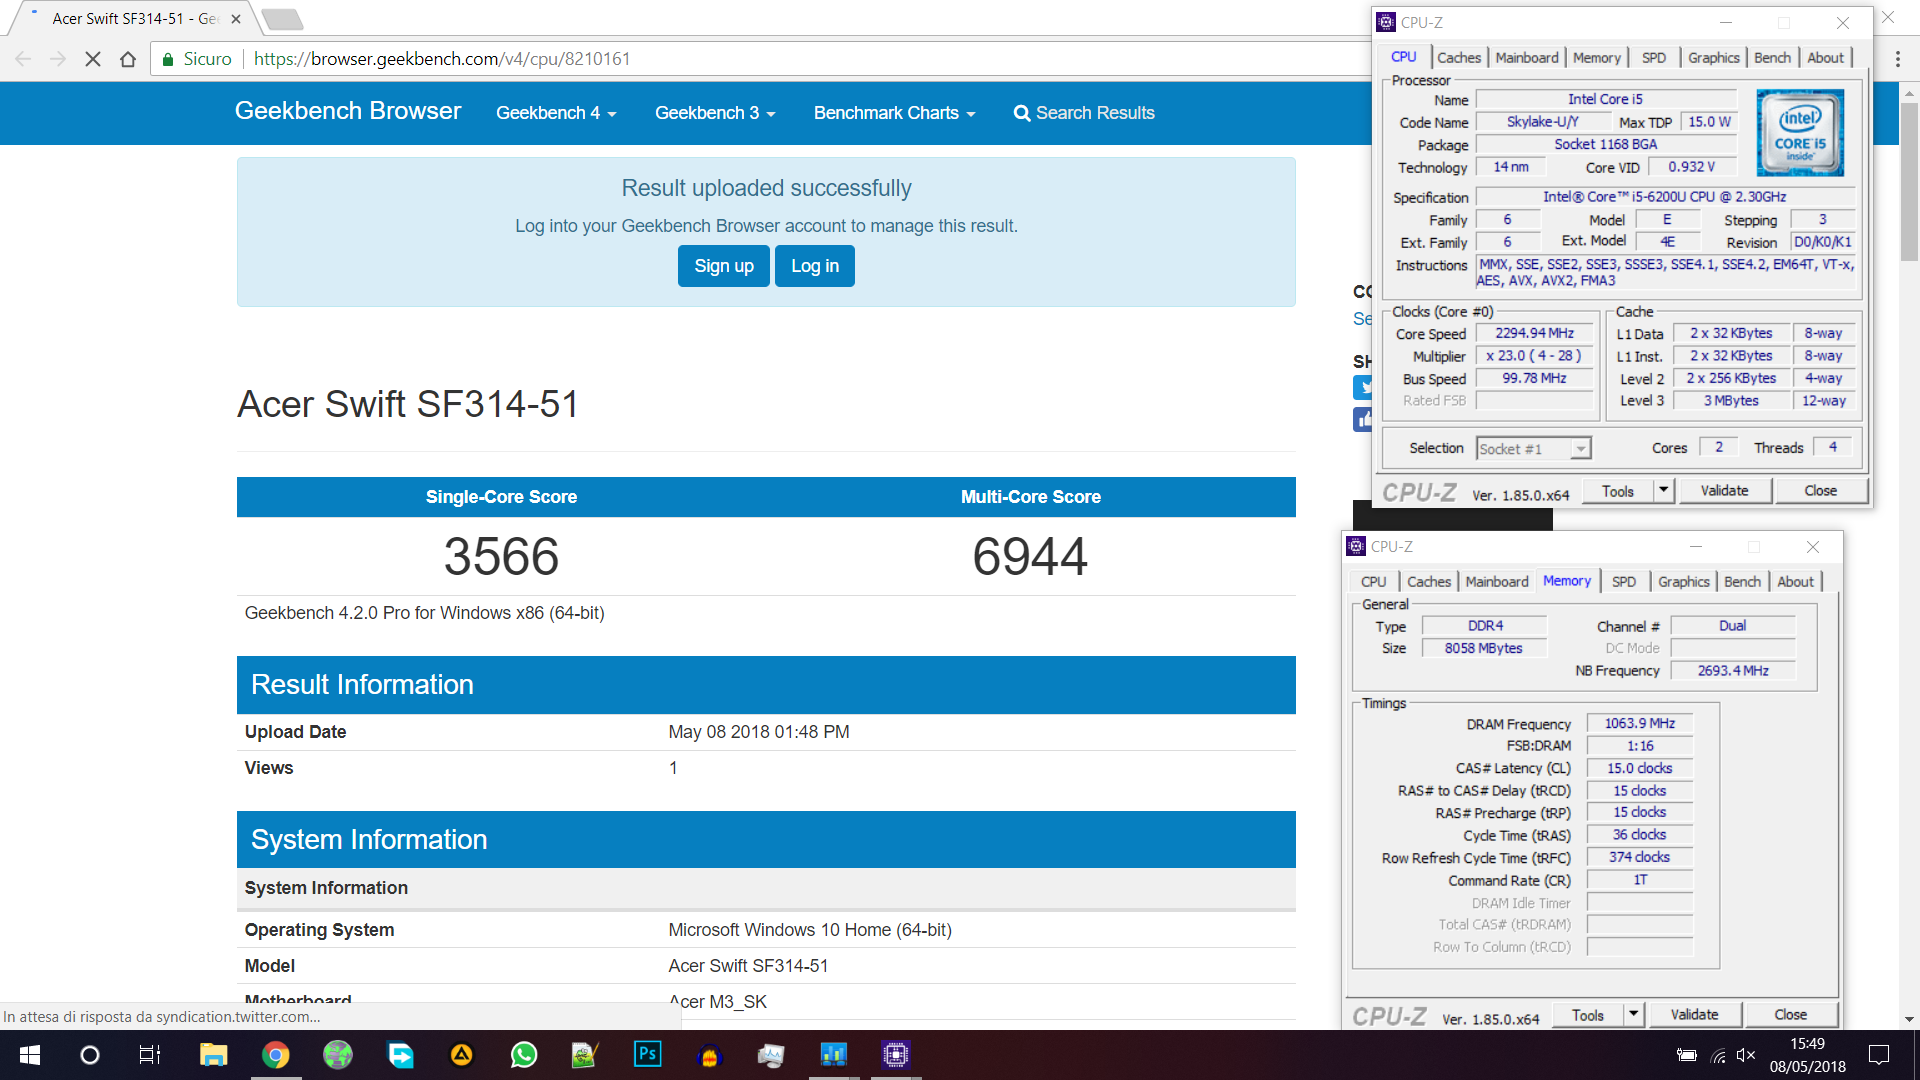Select Graphics tab in bottom CPU-Z window

click(1684, 582)
